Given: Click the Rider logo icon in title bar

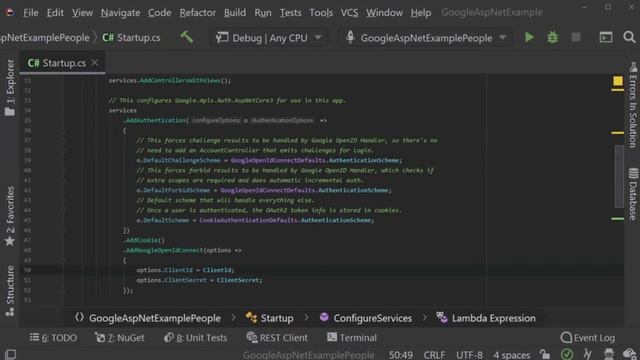Looking at the screenshot, I should point(9,12).
